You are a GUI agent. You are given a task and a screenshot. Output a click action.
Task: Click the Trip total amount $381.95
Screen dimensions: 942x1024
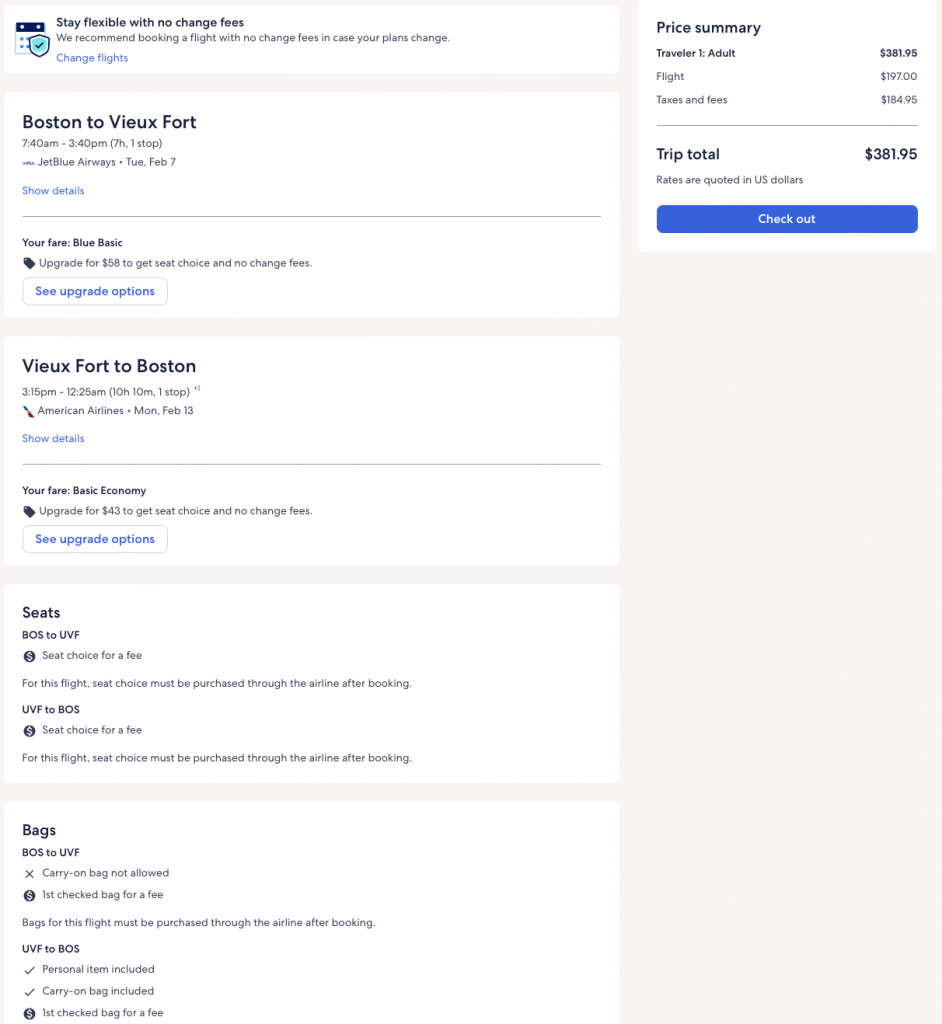tap(890, 155)
